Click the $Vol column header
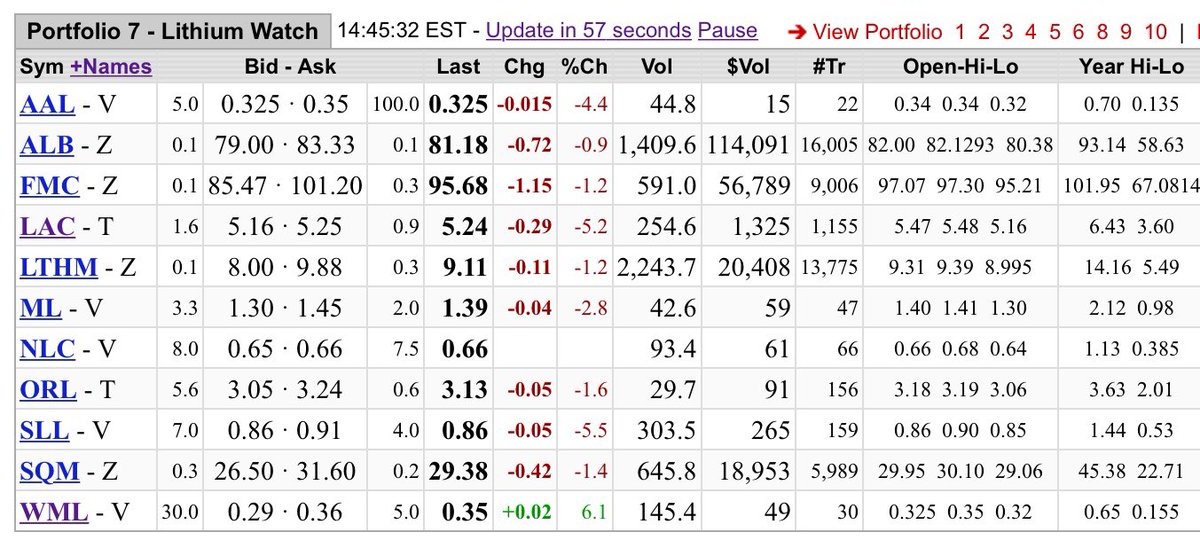This screenshot has height=540, width=1200. (x=746, y=67)
